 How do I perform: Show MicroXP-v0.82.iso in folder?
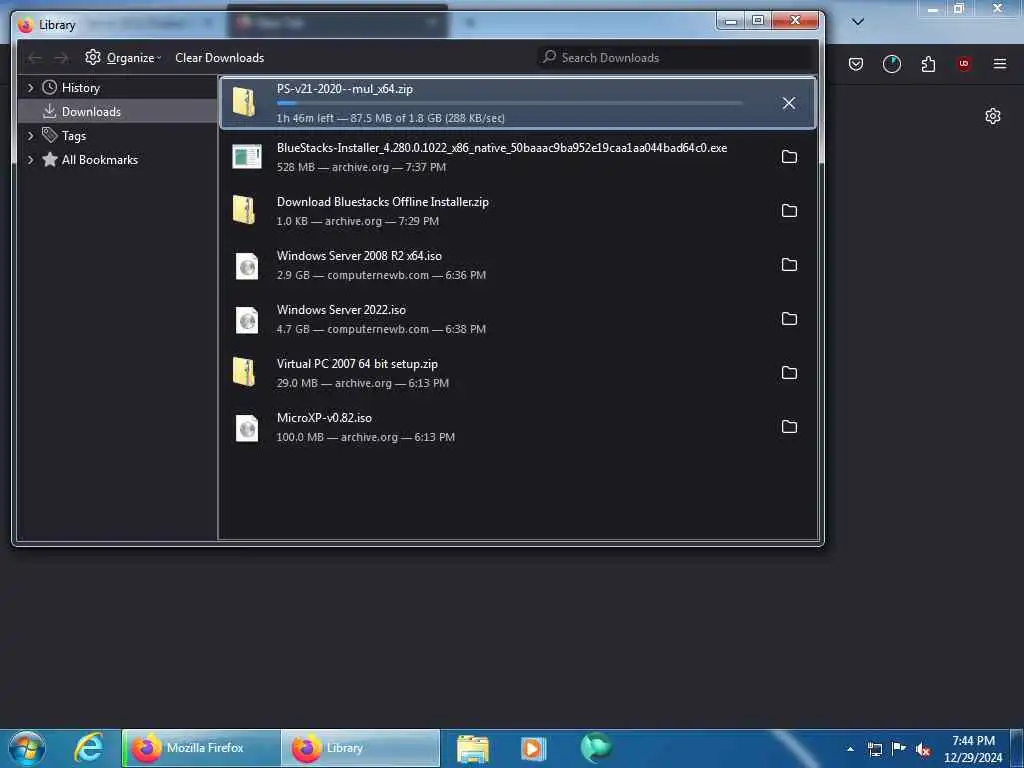click(789, 426)
